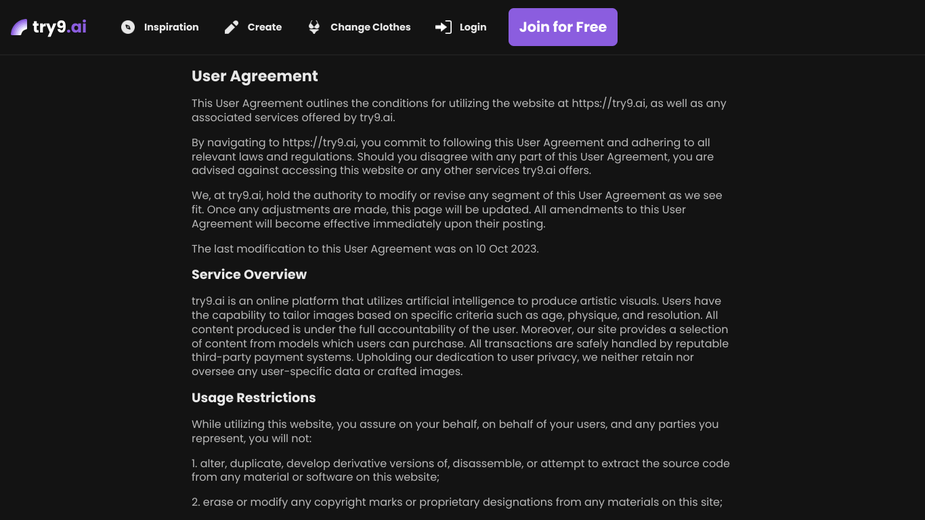Click the Change Clothes outfit icon
The width and height of the screenshot is (925, 520).
[x=314, y=27]
